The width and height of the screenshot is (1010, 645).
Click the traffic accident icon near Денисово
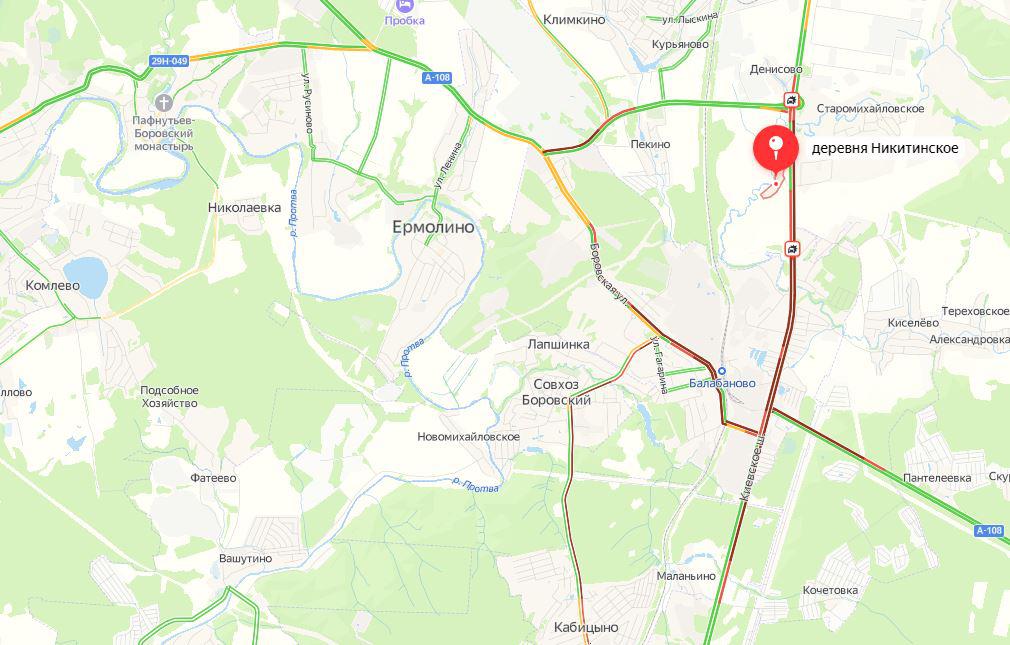coord(791,100)
